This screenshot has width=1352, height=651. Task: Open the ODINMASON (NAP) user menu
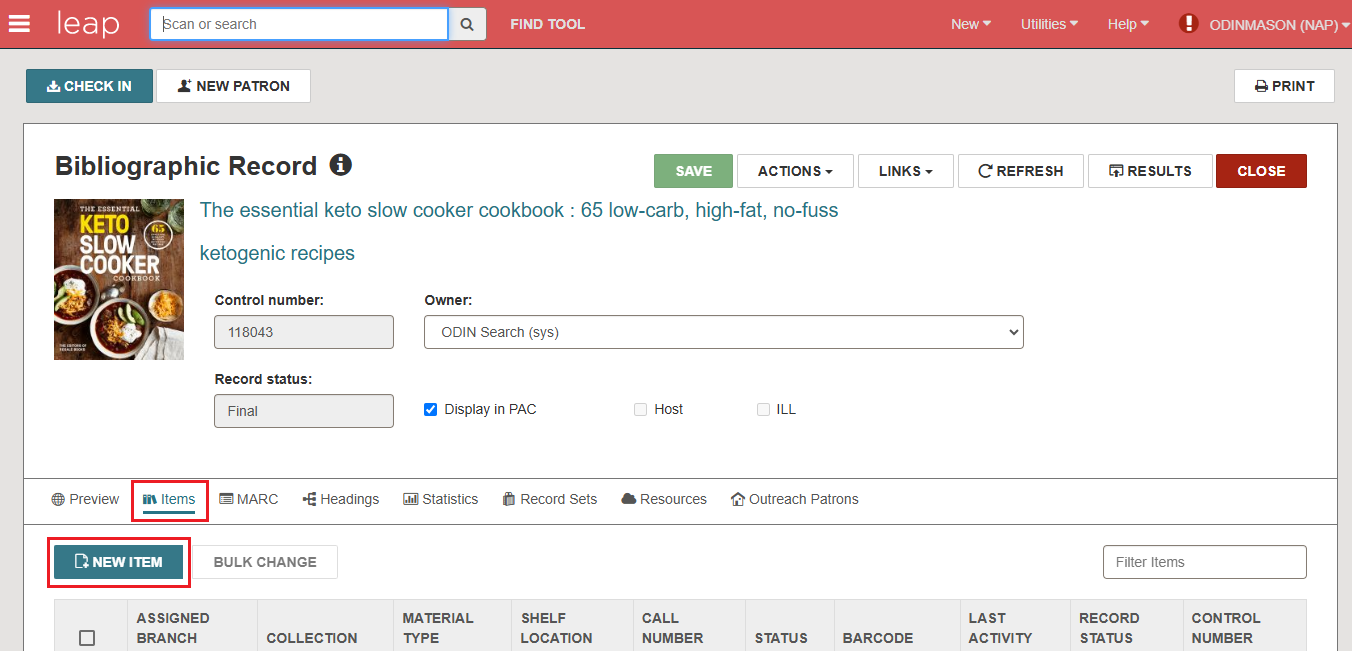1279,24
